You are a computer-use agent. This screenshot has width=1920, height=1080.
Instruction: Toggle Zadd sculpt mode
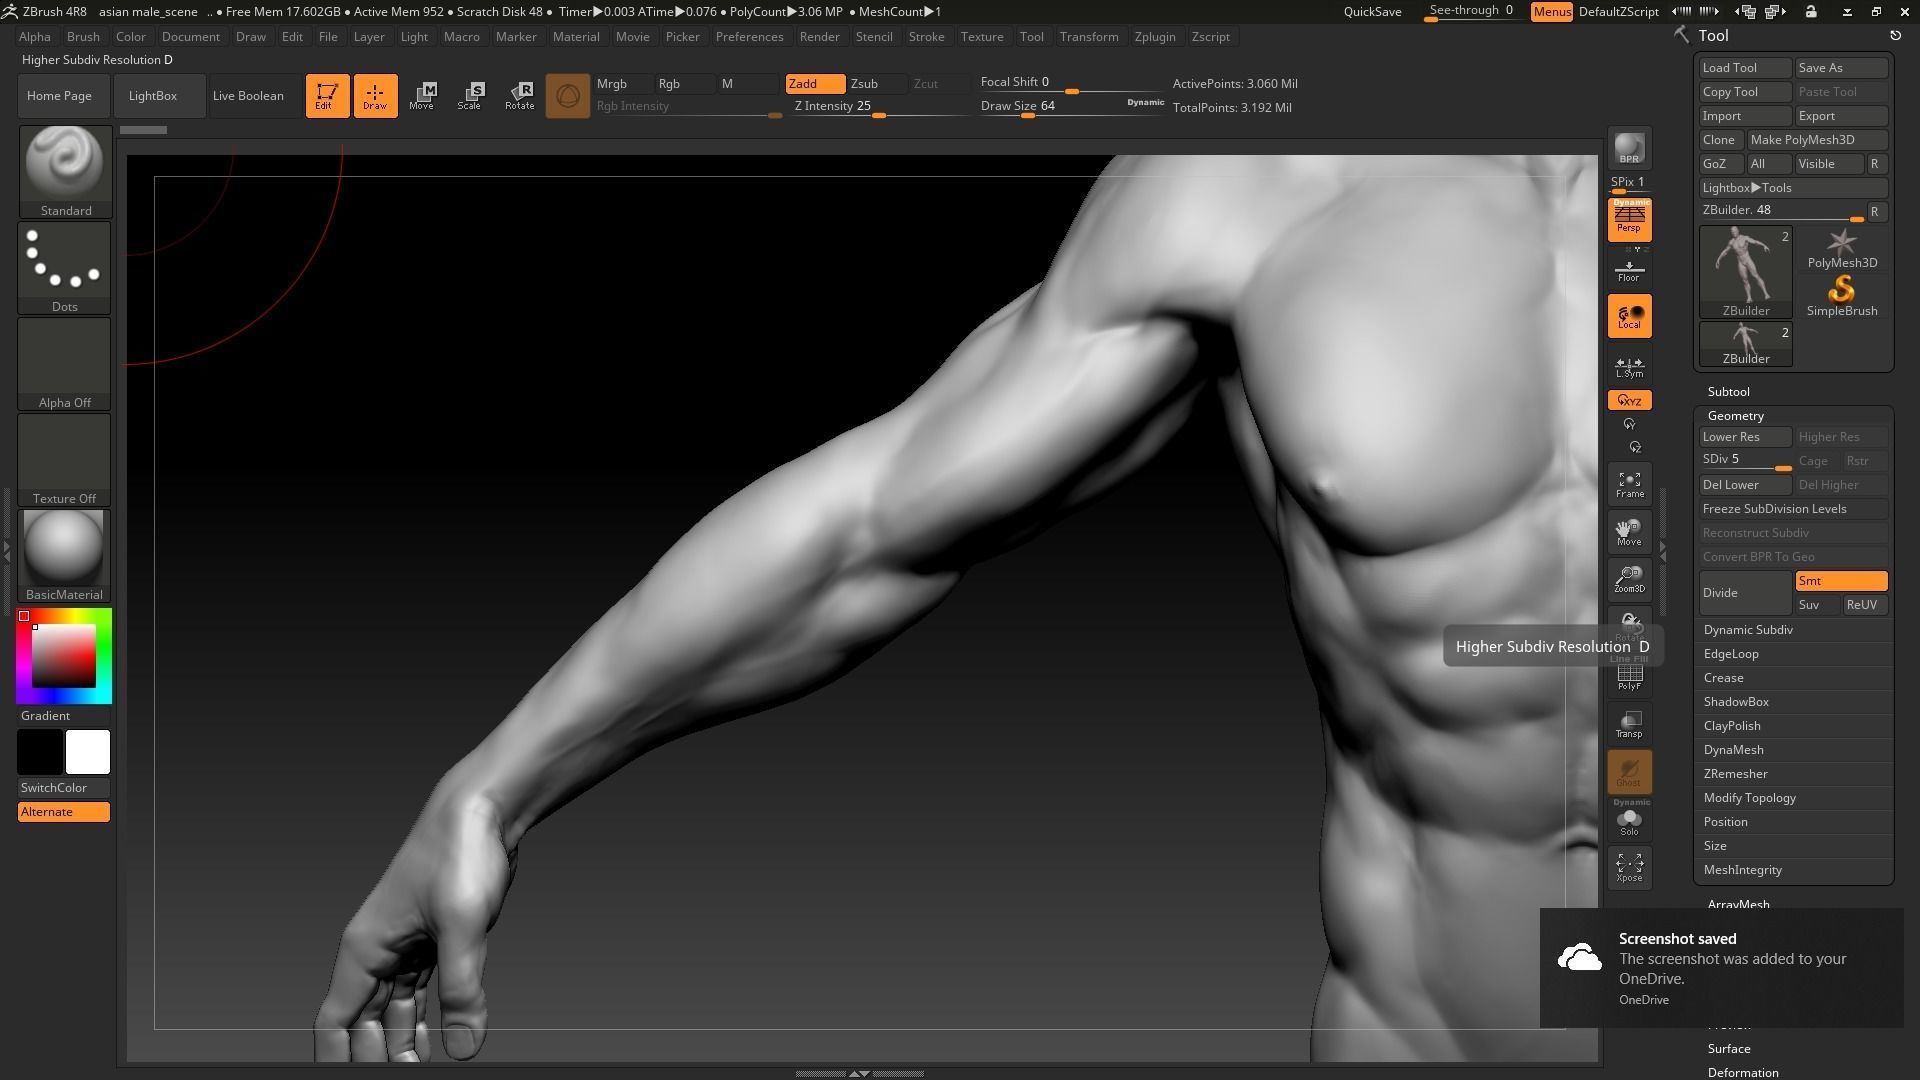[x=815, y=84]
